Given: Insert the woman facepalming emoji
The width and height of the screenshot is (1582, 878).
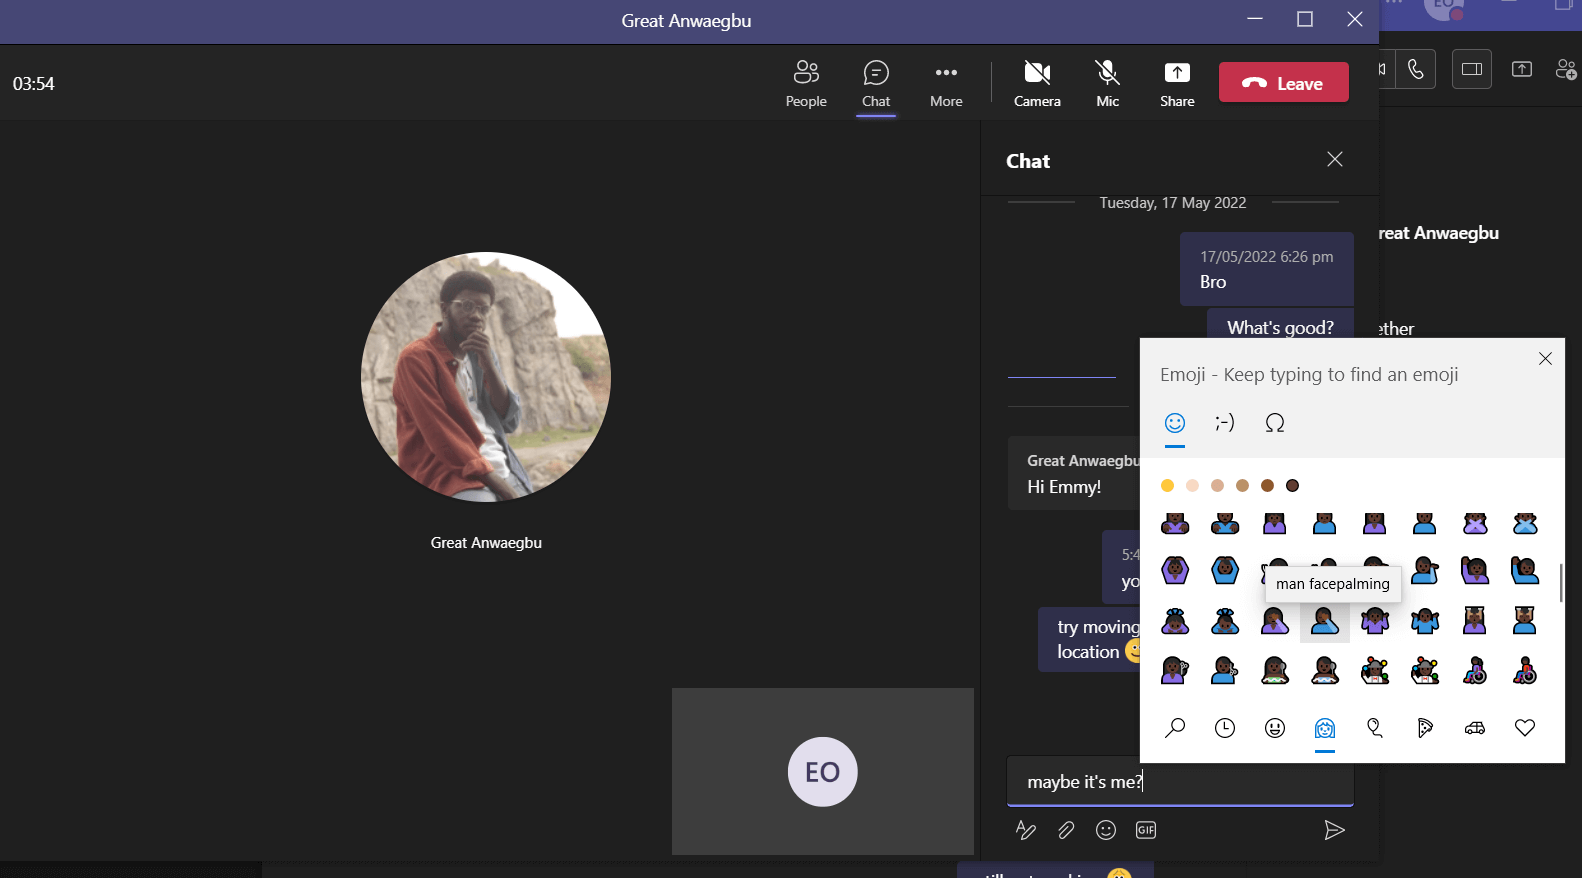Looking at the screenshot, I should tap(1275, 622).
